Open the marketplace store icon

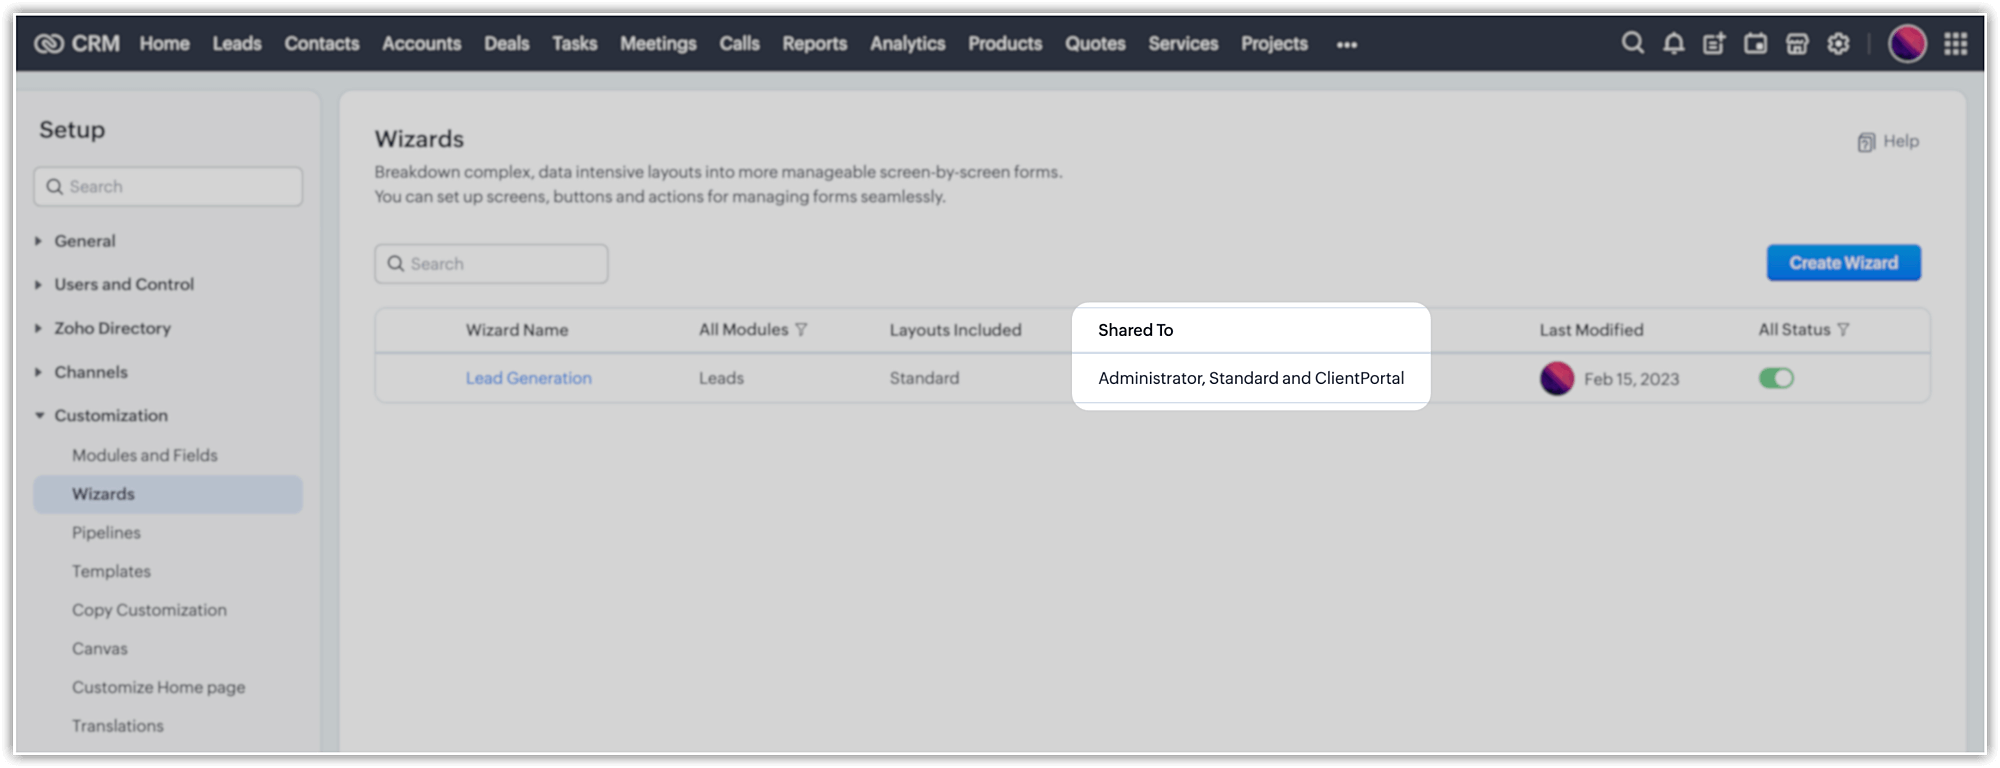coord(1797,43)
